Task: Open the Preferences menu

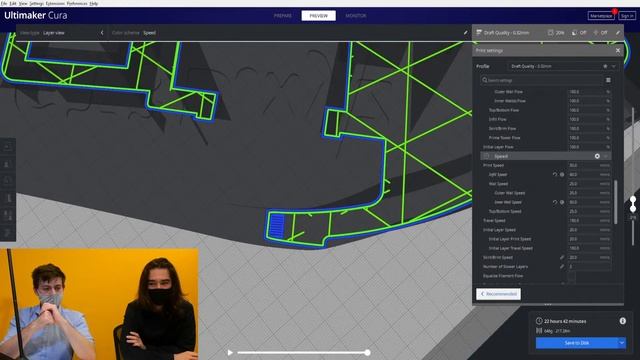Action: [77, 3]
